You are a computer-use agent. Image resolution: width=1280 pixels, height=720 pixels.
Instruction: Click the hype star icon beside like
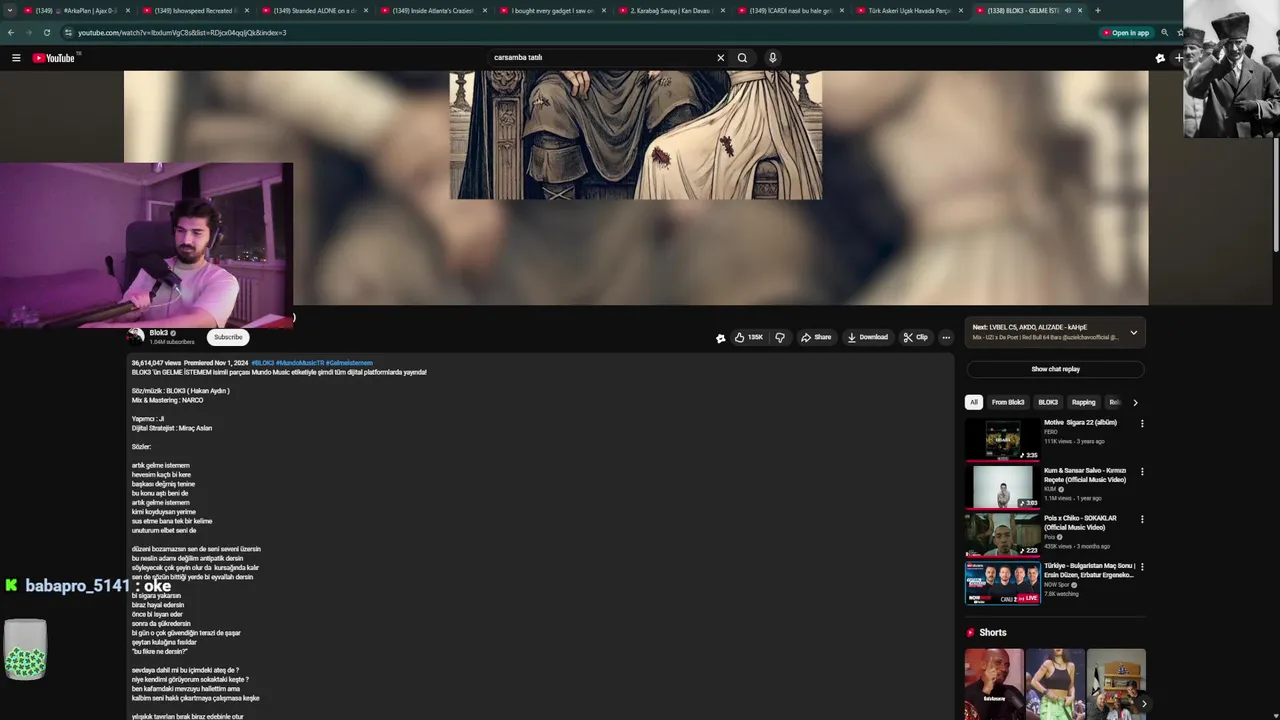pos(720,338)
